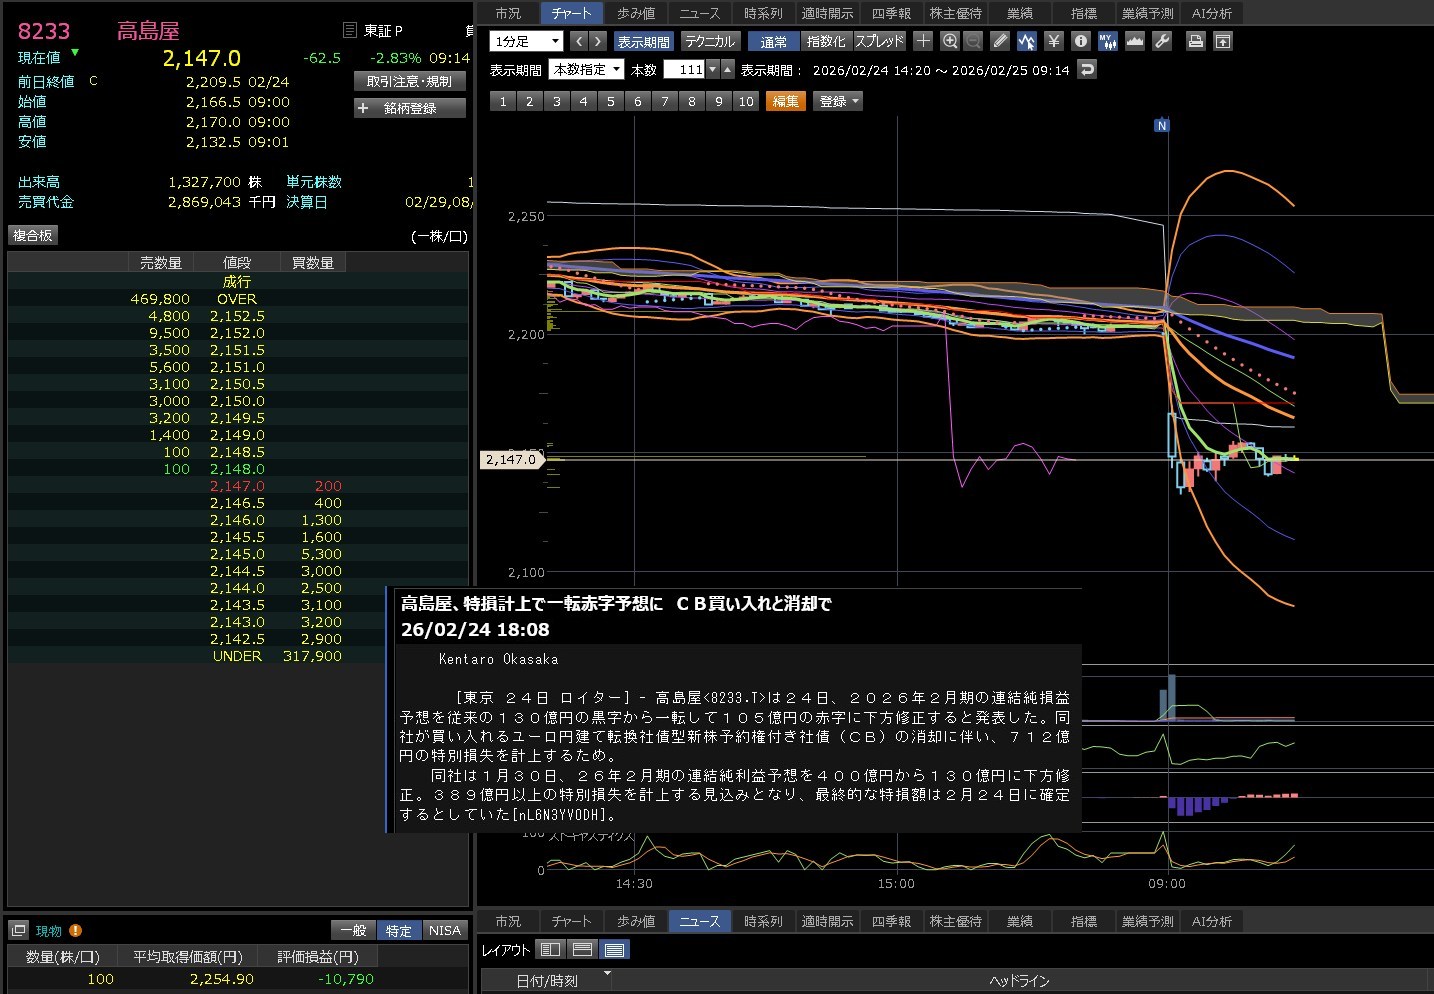This screenshot has width=1434, height=994.
Task: Print the chart using the printer icon
Action: tap(1195, 41)
